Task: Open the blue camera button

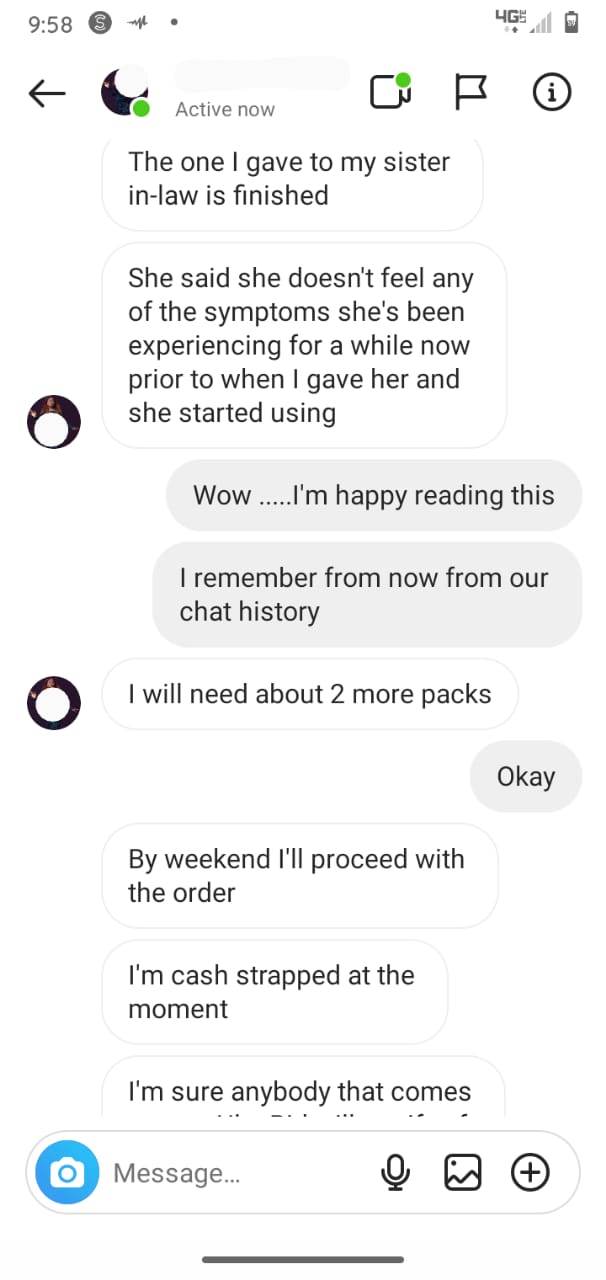Action: 67,1172
